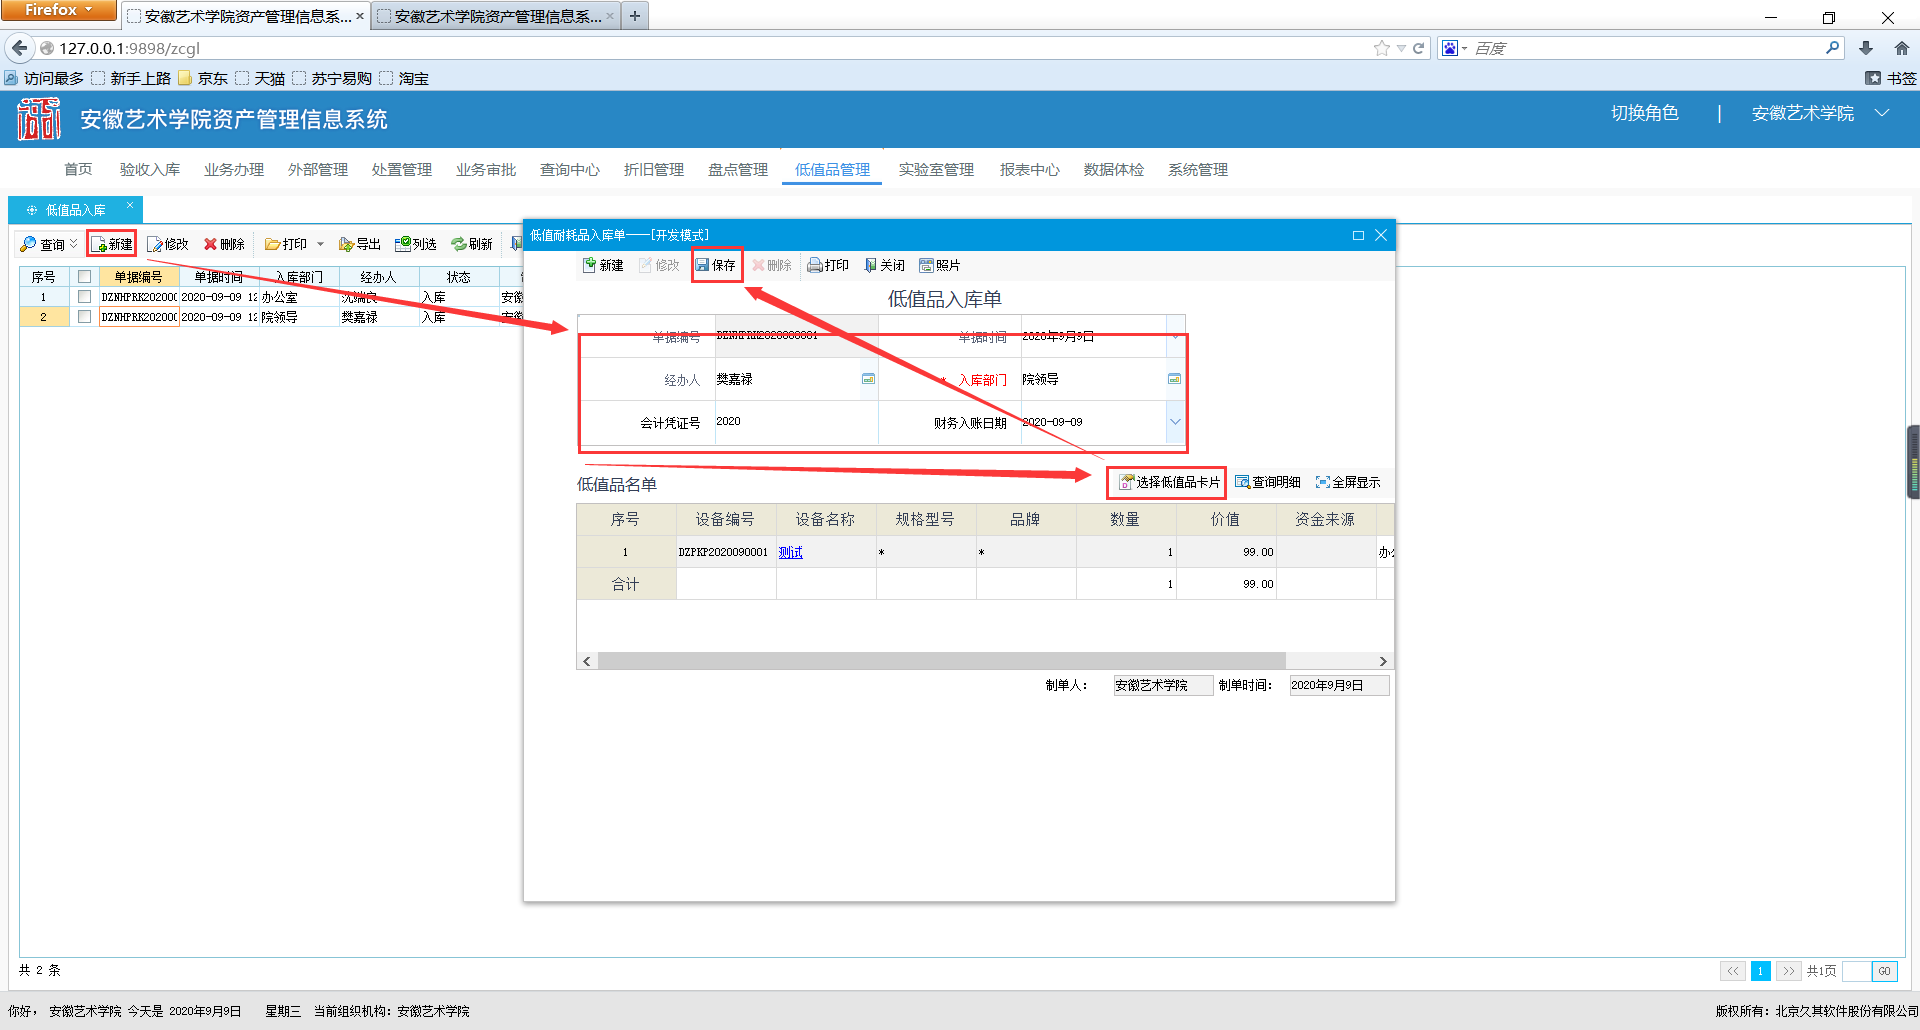This screenshot has width=1920, height=1030.
Task: Switch to 全屏显示 fullscreen view
Action: pyautogui.click(x=1347, y=482)
